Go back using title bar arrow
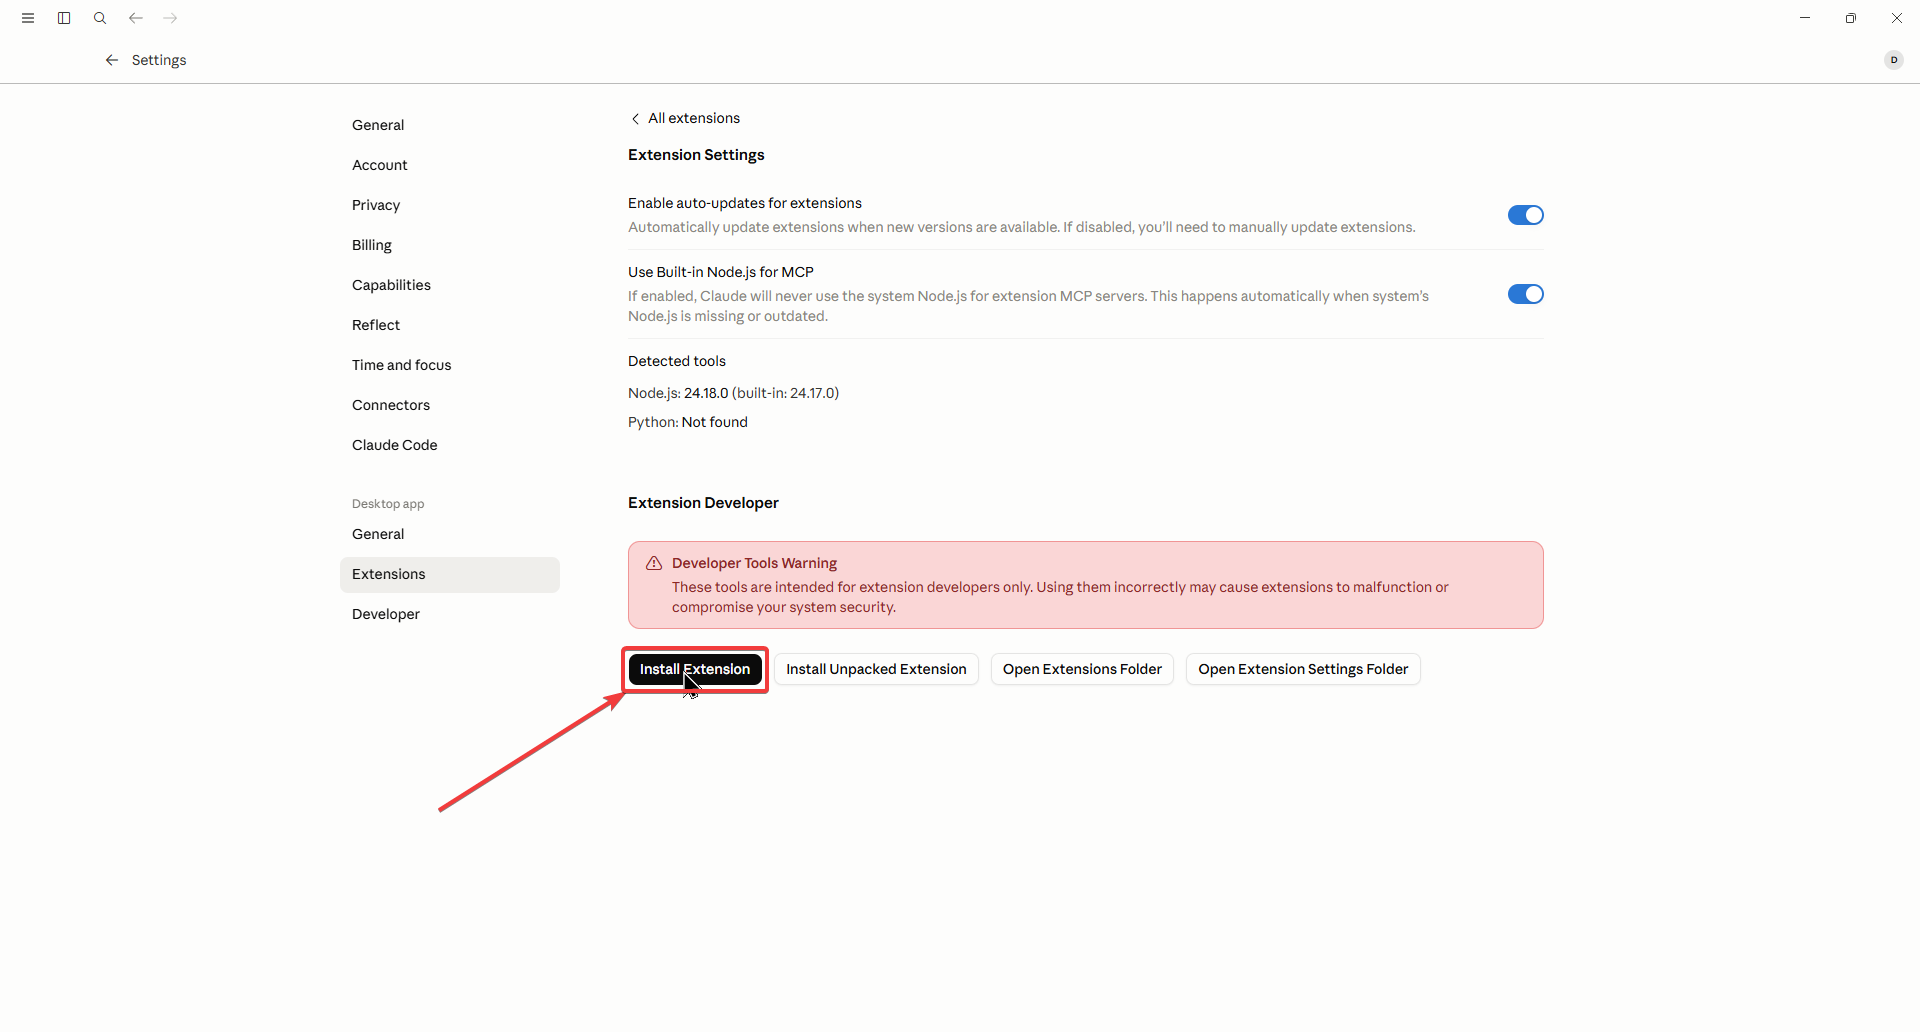Image resolution: width=1920 pixels, height=1032 pixels. (135, 18)
